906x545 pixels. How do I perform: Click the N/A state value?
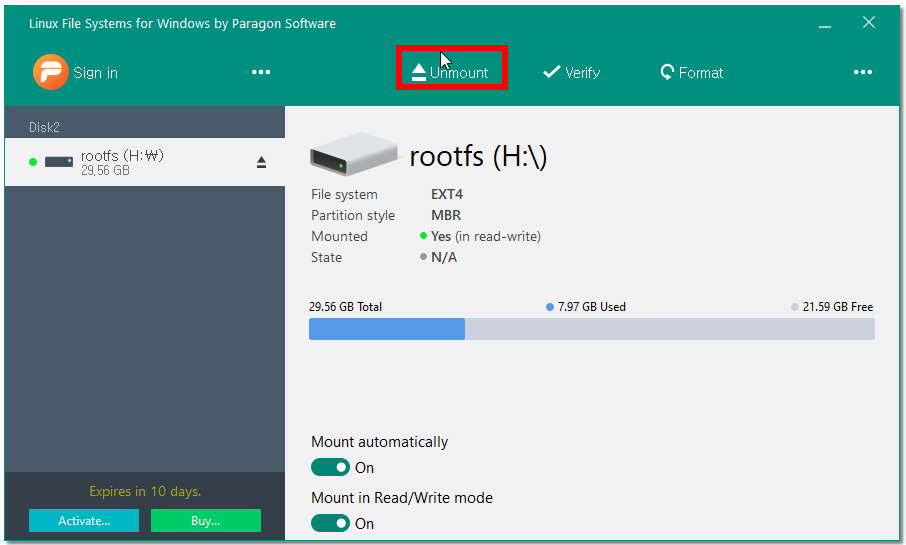(444, 257)
